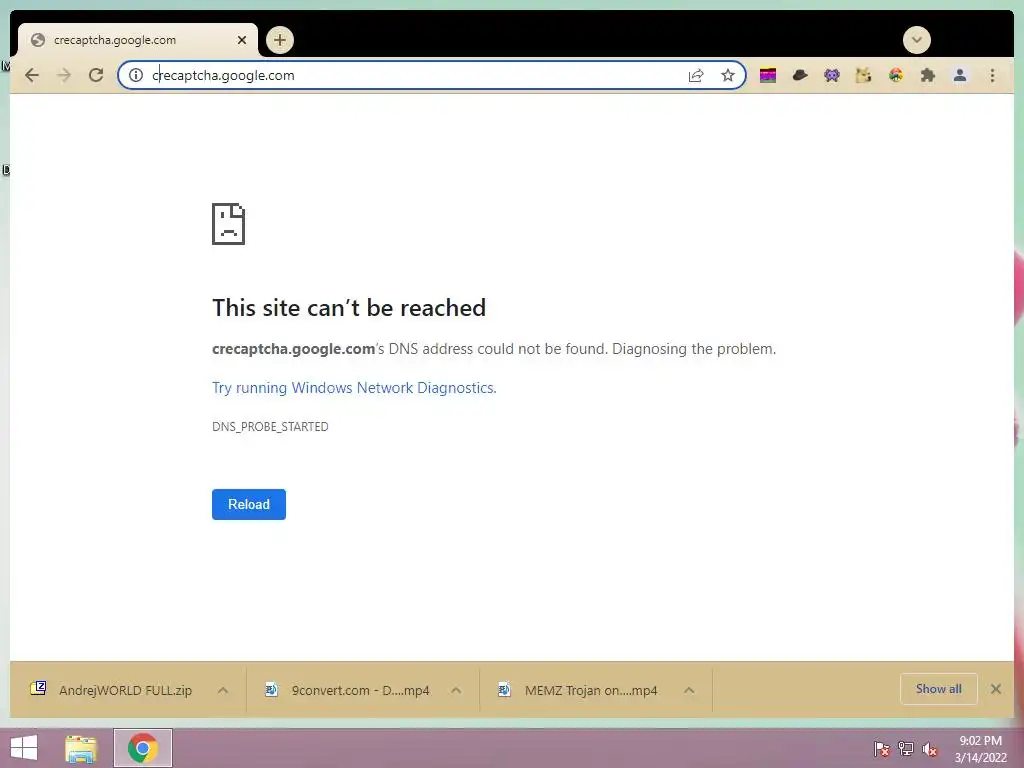Image resolution: width=1024 pixels, height=768 pixels.
Task: Go back to the previous page
Action: [32, 76]
